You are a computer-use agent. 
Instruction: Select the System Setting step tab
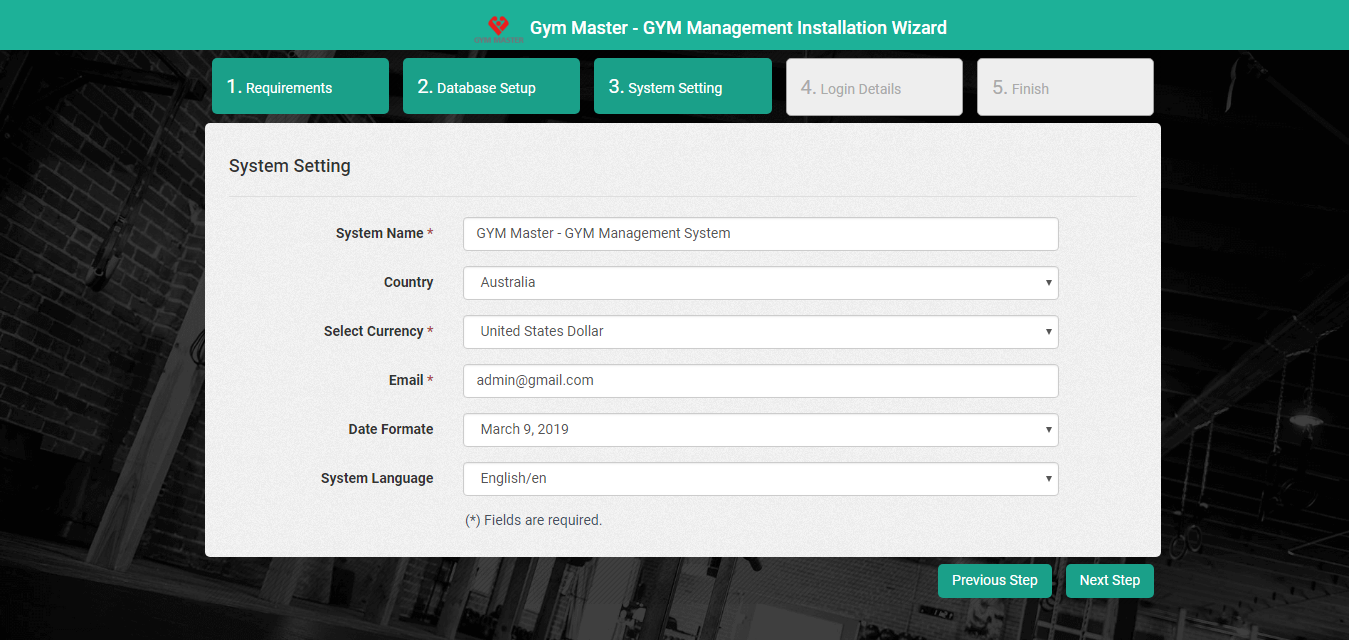pyautogui.click(x=682, y=87)
